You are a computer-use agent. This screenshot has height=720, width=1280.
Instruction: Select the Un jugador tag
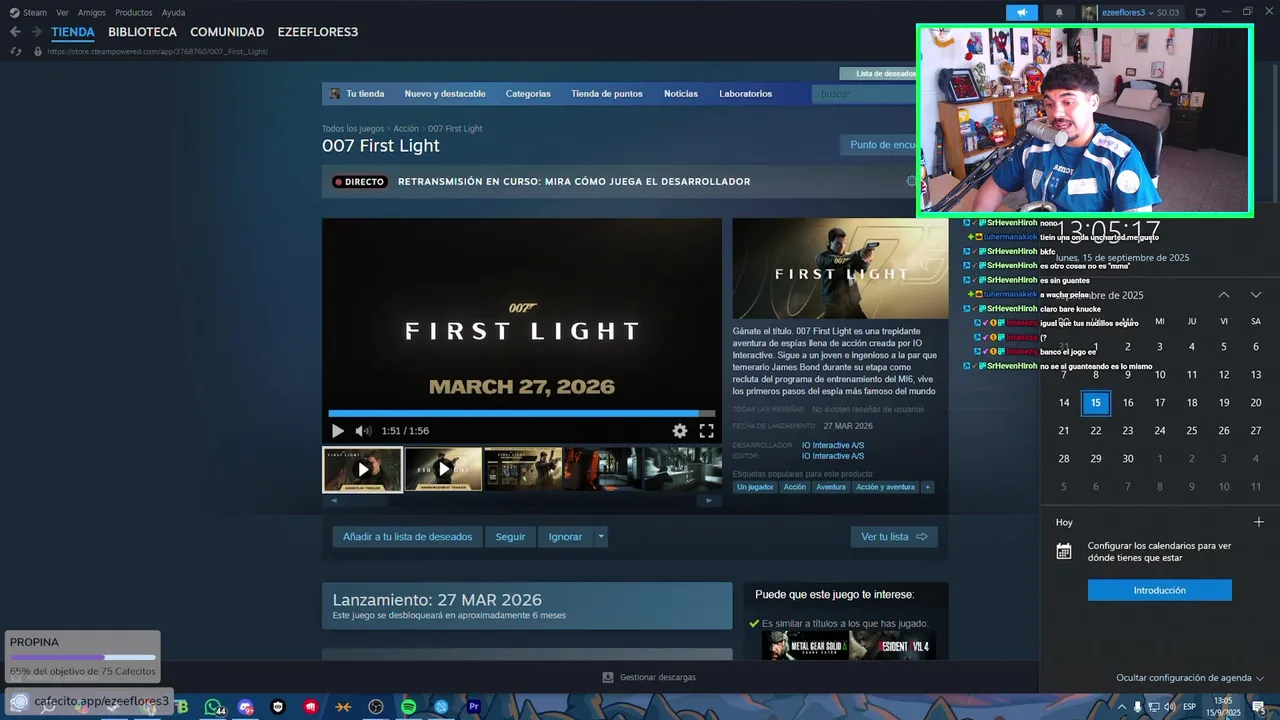(x=755, y=487)
